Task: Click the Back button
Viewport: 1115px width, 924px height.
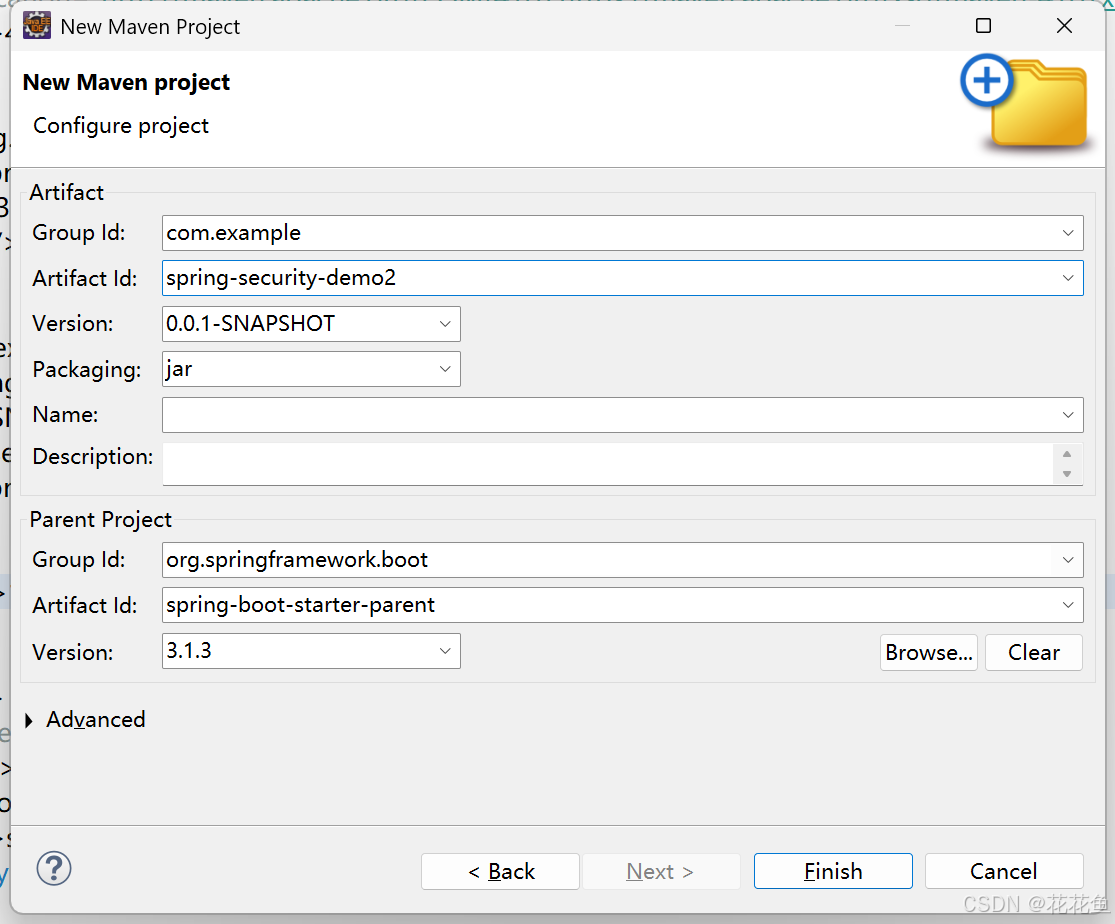Action: (x=501, y=871)
